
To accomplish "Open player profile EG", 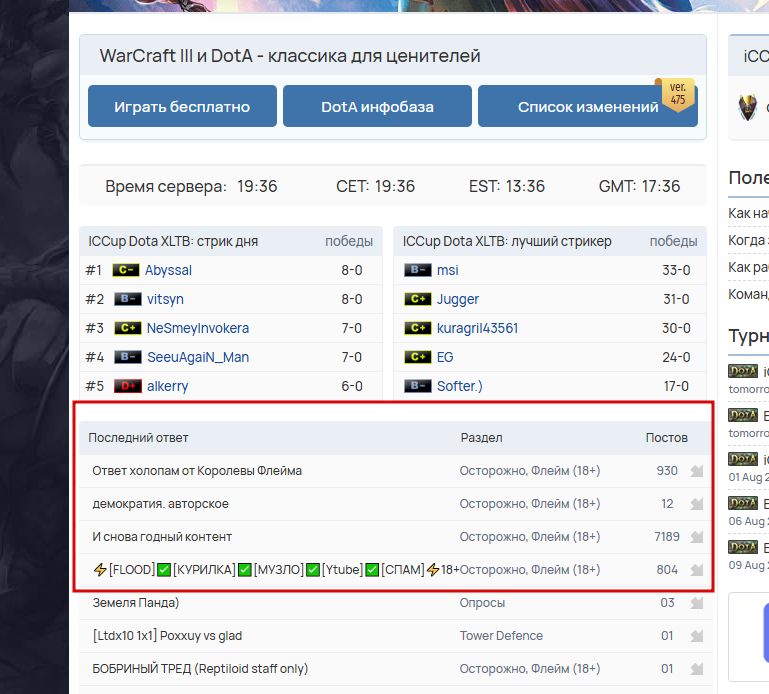I will tap(445, 357).
